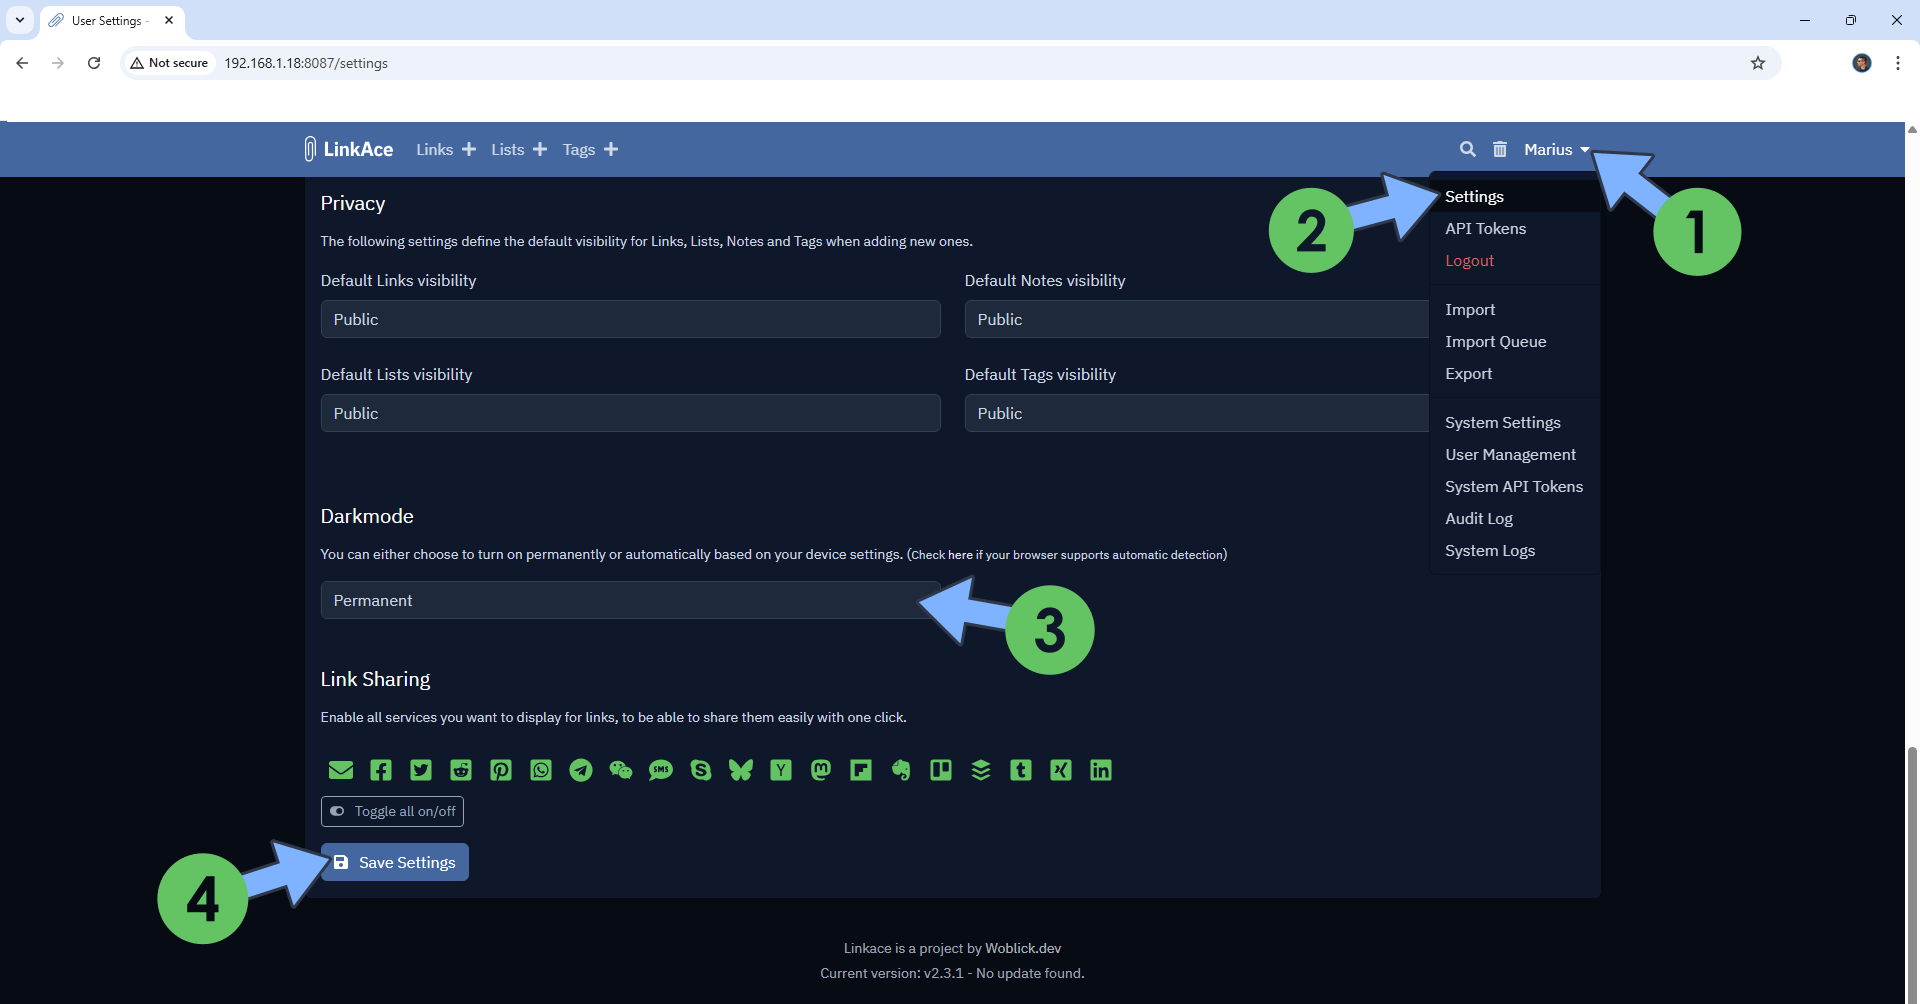Toggle the Pinterest sharing service
The height and width of the screenshot is (1004, 1920).
pyautogui.click(x=501, y=770)
